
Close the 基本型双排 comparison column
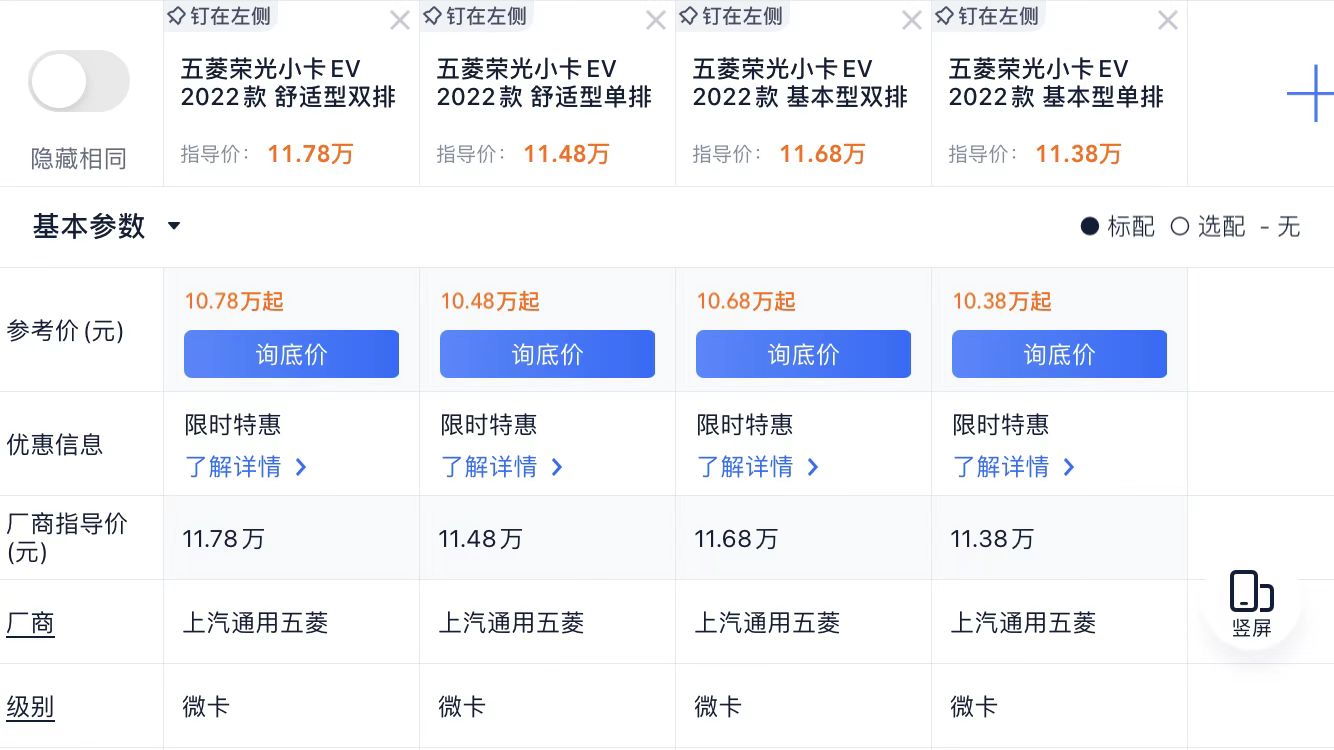click(911, 19)
